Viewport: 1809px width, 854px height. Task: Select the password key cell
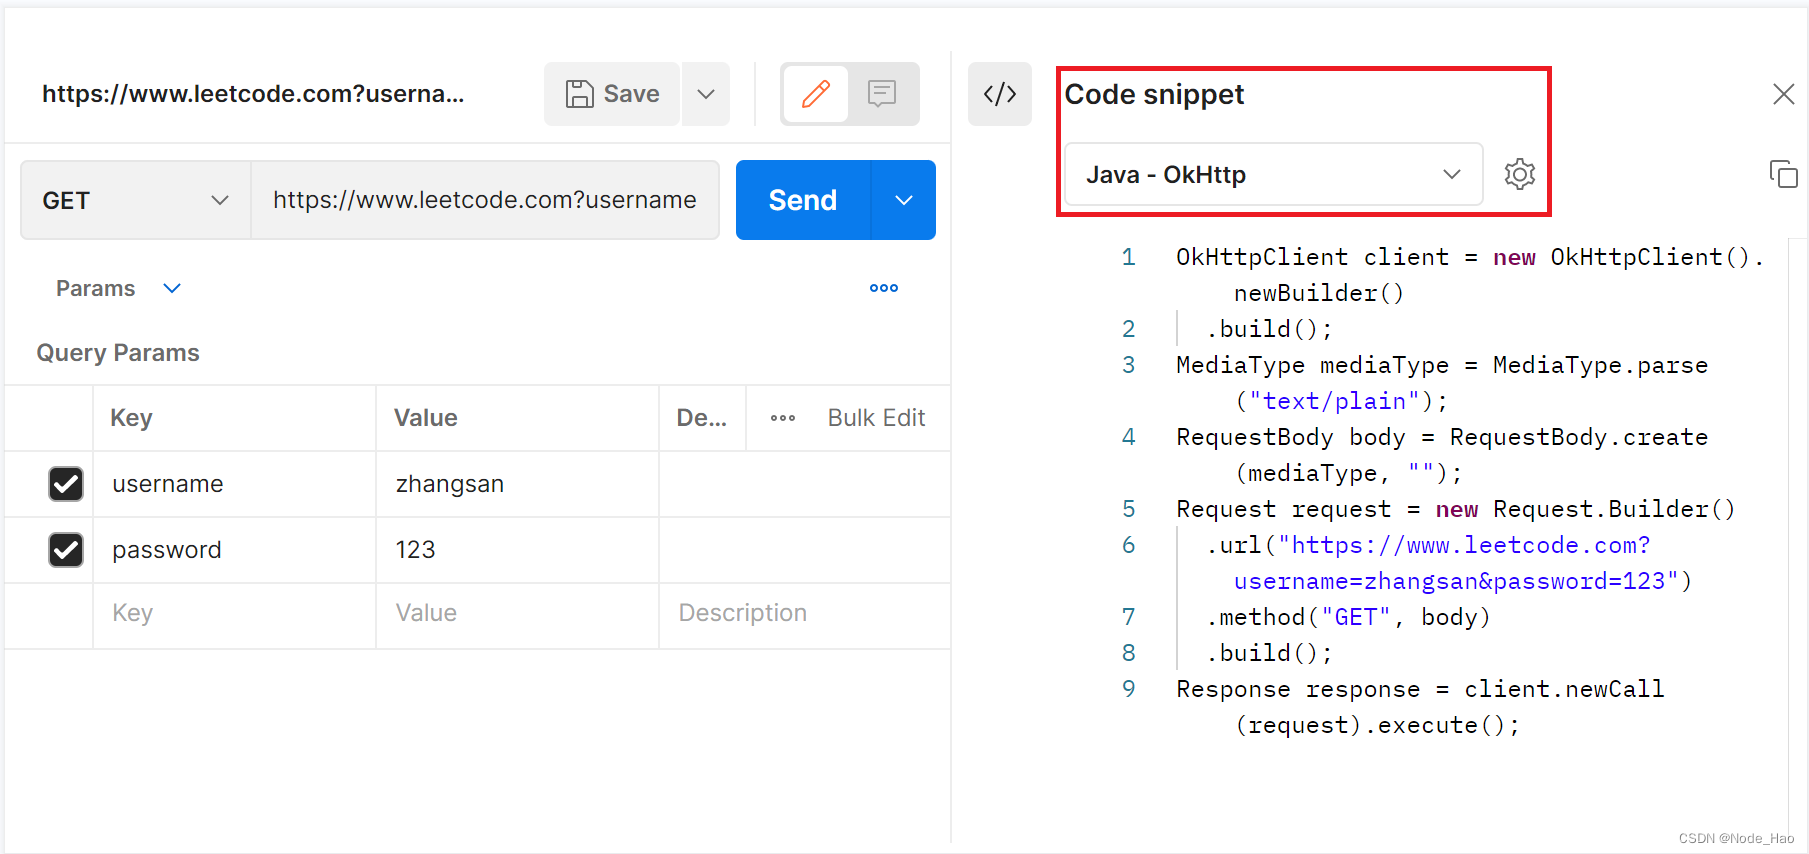click(235, 550)
